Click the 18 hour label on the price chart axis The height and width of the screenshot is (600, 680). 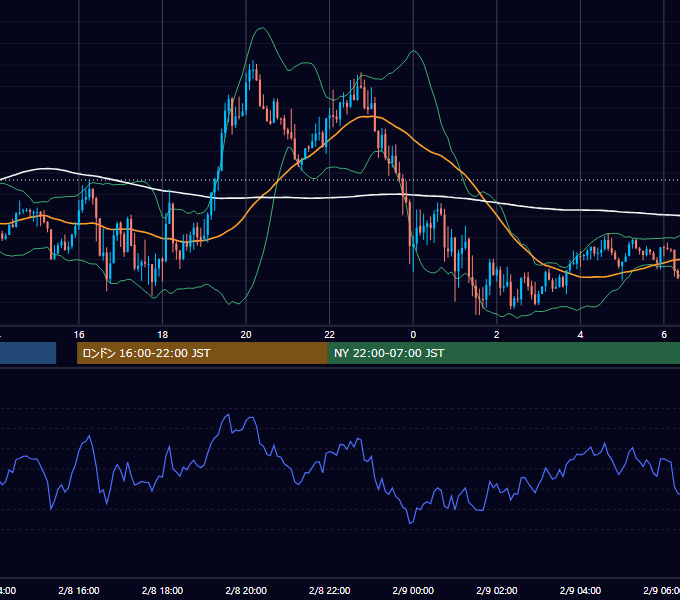click(x=162, y=335)
